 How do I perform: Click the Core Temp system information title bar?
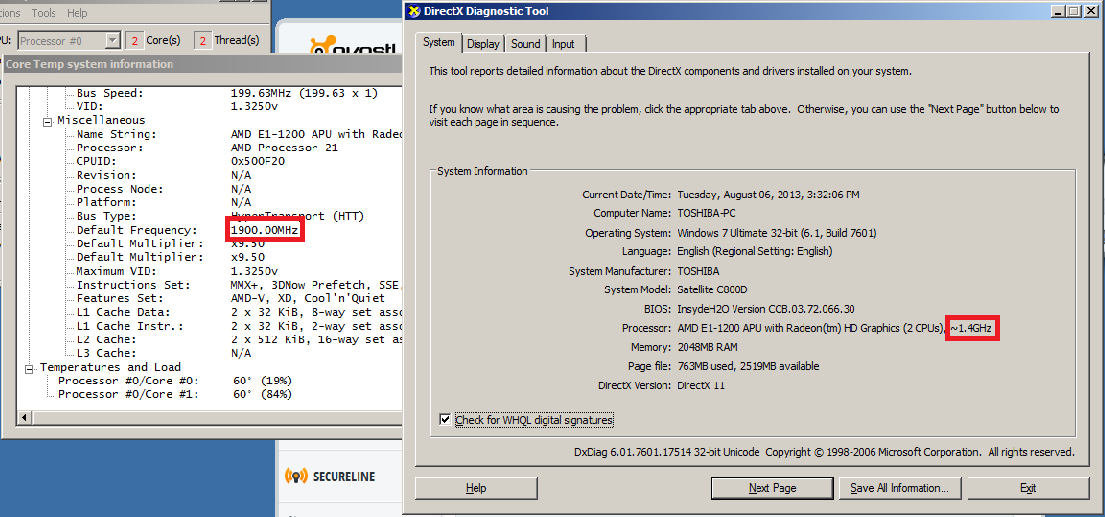[x=202, y=64]
